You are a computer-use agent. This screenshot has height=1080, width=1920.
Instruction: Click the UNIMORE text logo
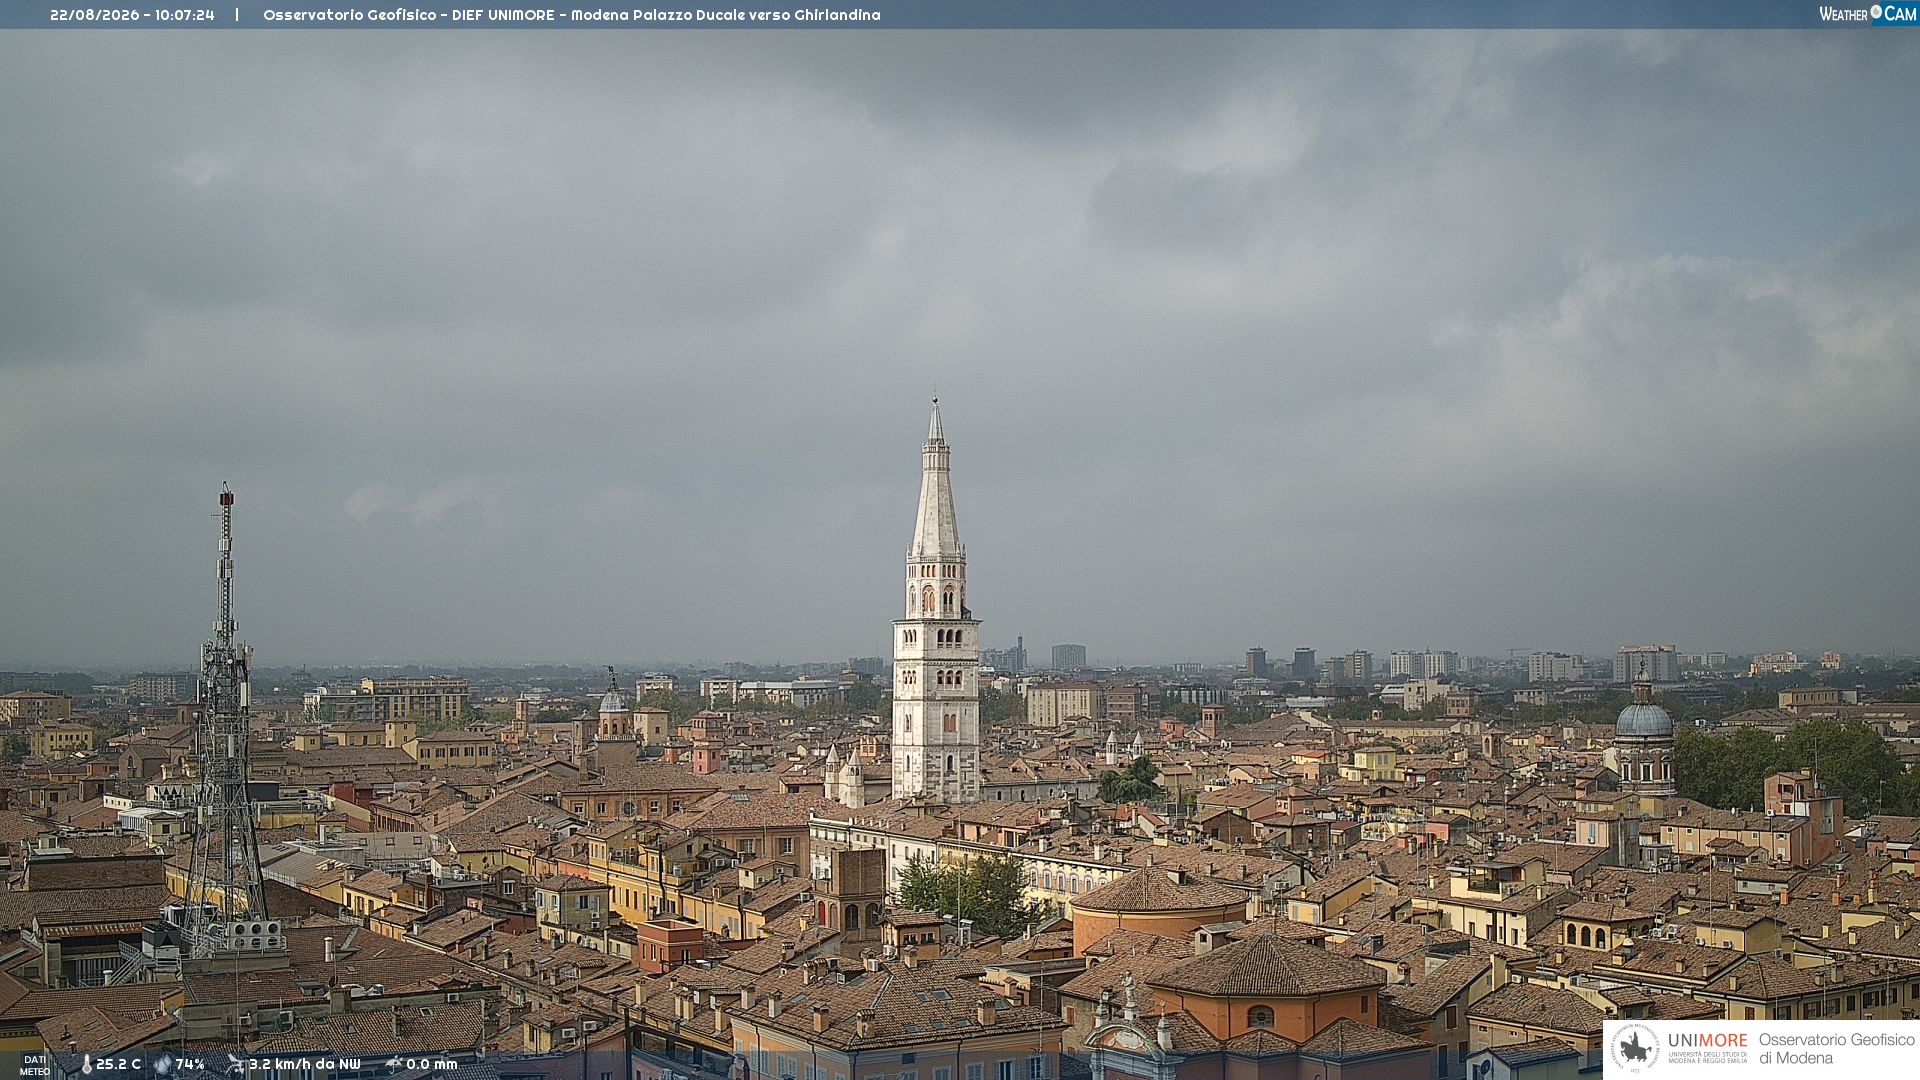point(1708,1041)
